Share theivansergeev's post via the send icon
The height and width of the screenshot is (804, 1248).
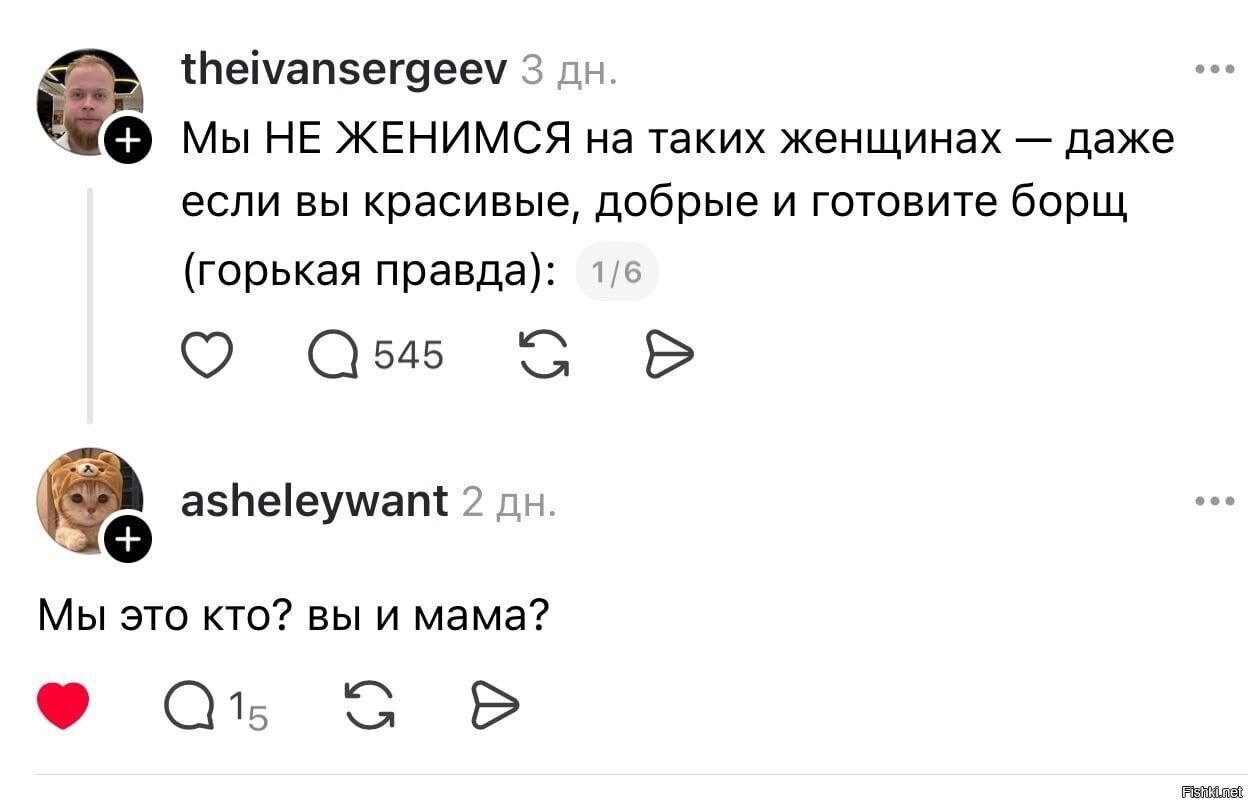coord(669,352)
